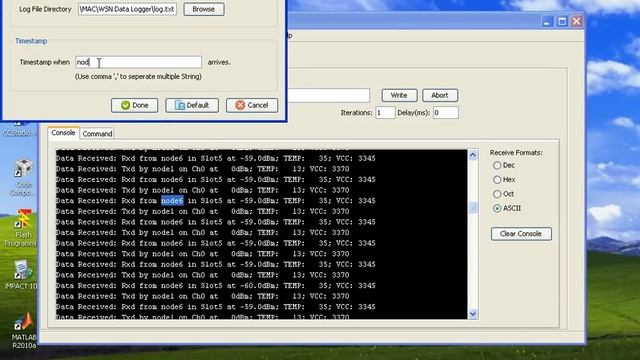Switch to the Command tab
640x360 pixels.
click(x=97, y=134)
